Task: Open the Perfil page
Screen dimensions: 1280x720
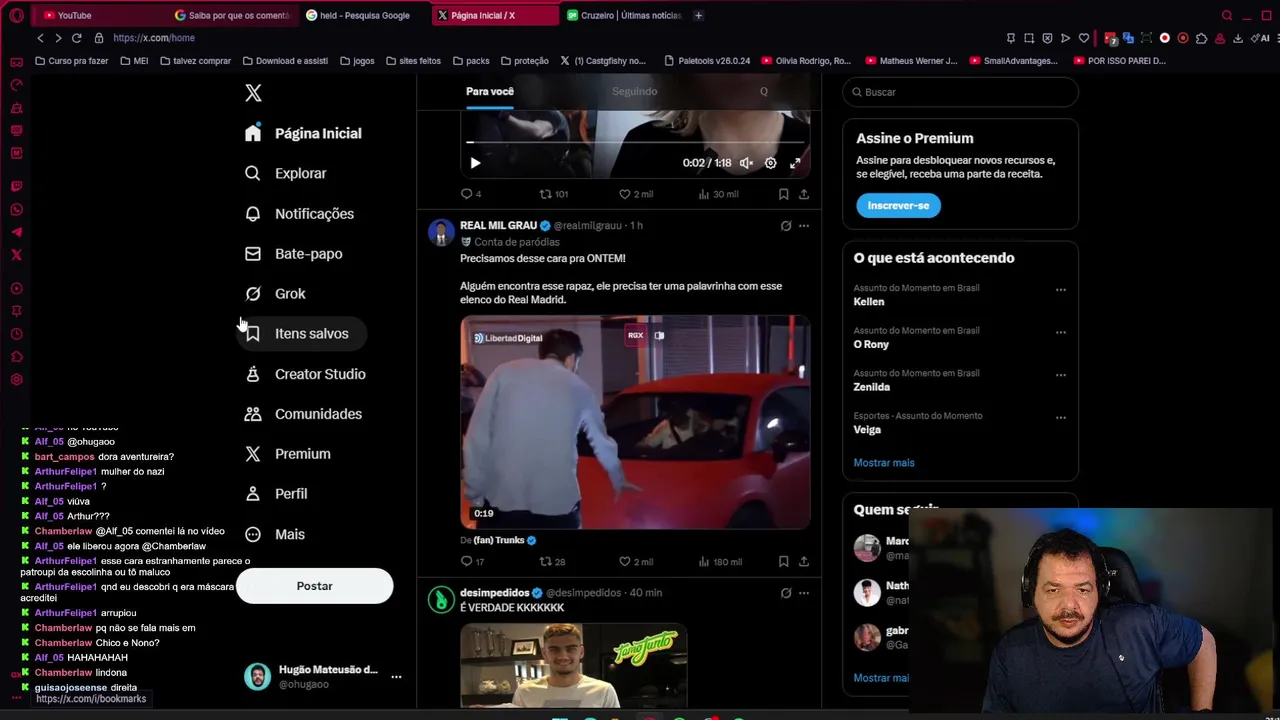Action: tap(277, 494)
